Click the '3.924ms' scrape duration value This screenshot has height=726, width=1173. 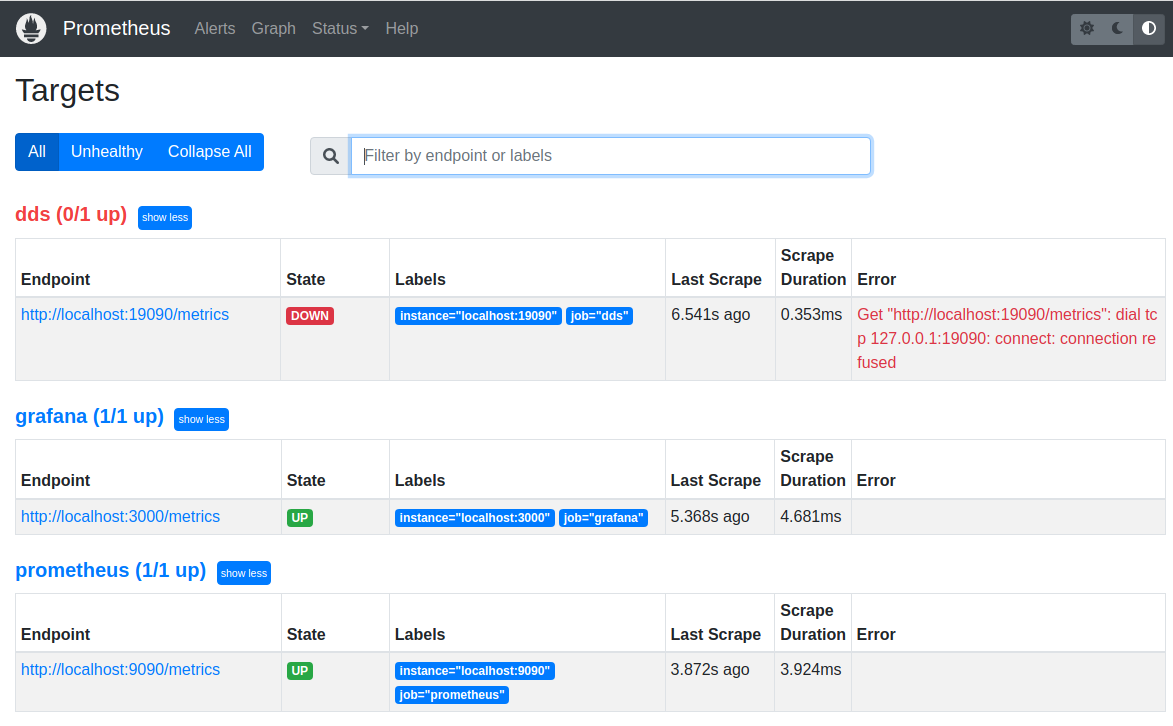pyautogui.click(x=811, y=670)
